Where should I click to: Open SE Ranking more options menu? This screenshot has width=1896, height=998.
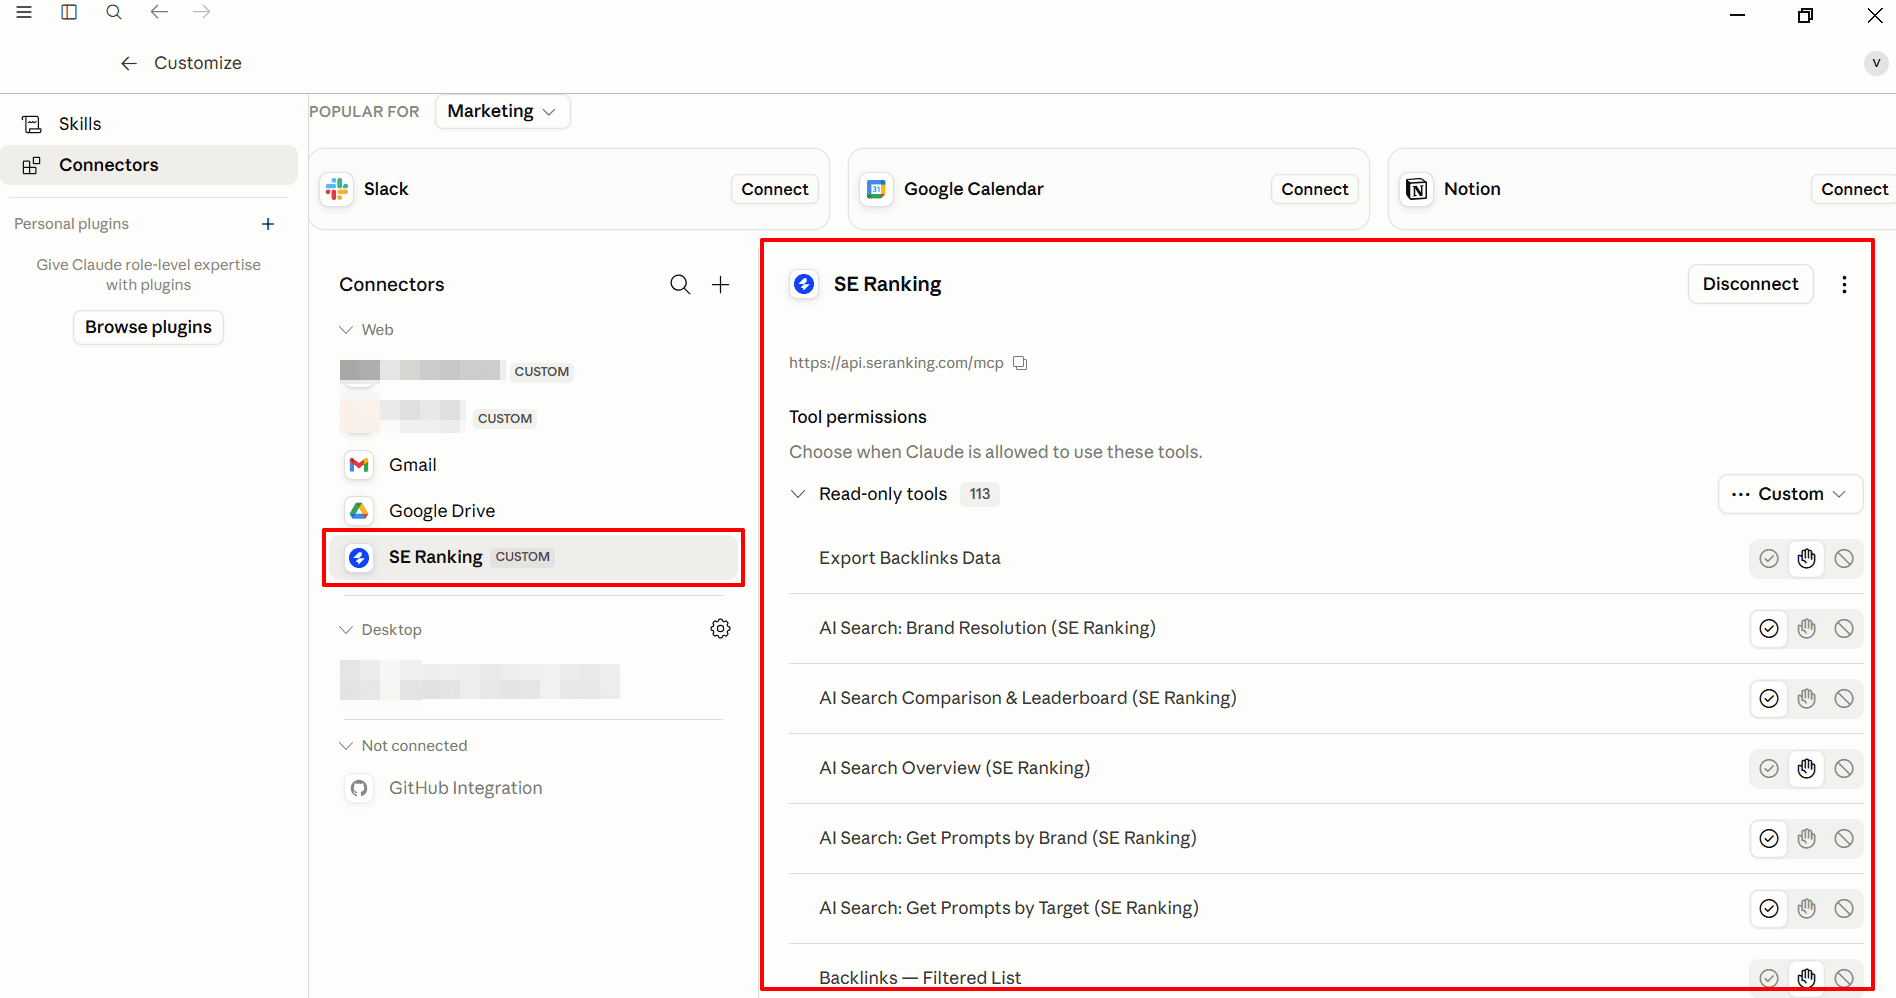tap(1844, 285)
